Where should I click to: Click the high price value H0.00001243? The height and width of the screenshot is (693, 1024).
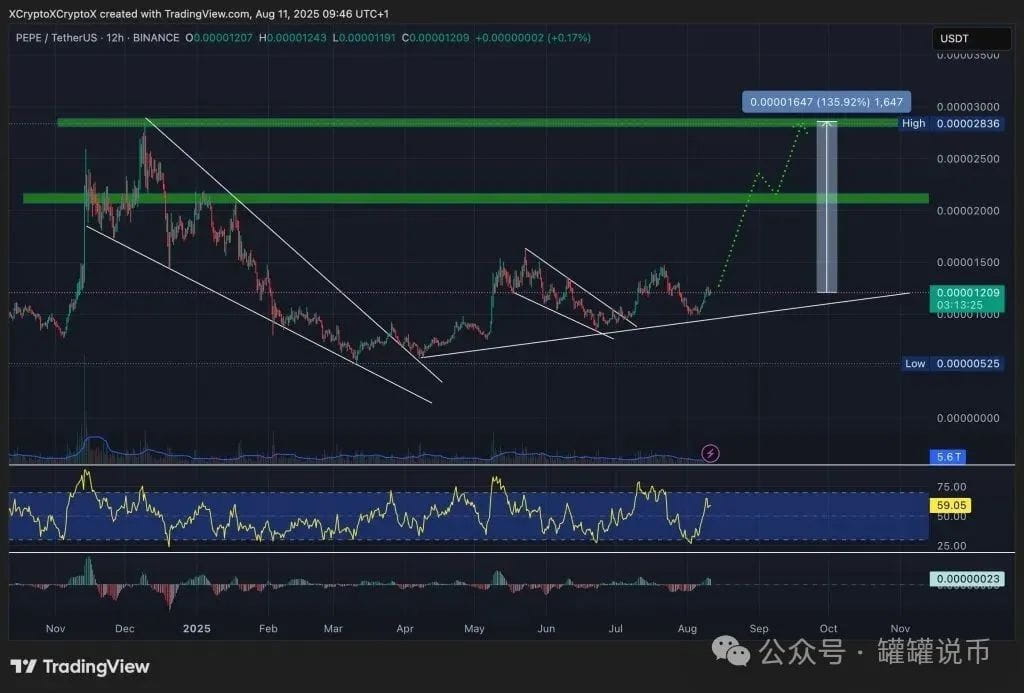coord(293,38)
